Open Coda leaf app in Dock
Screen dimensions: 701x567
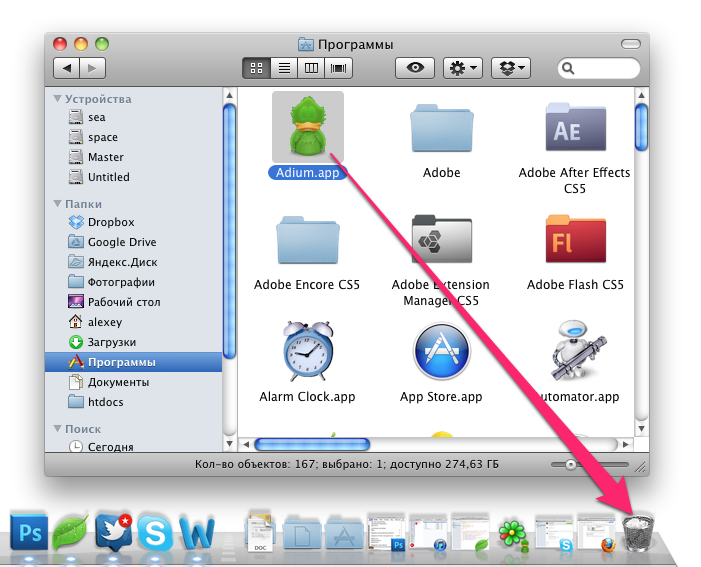71,532
